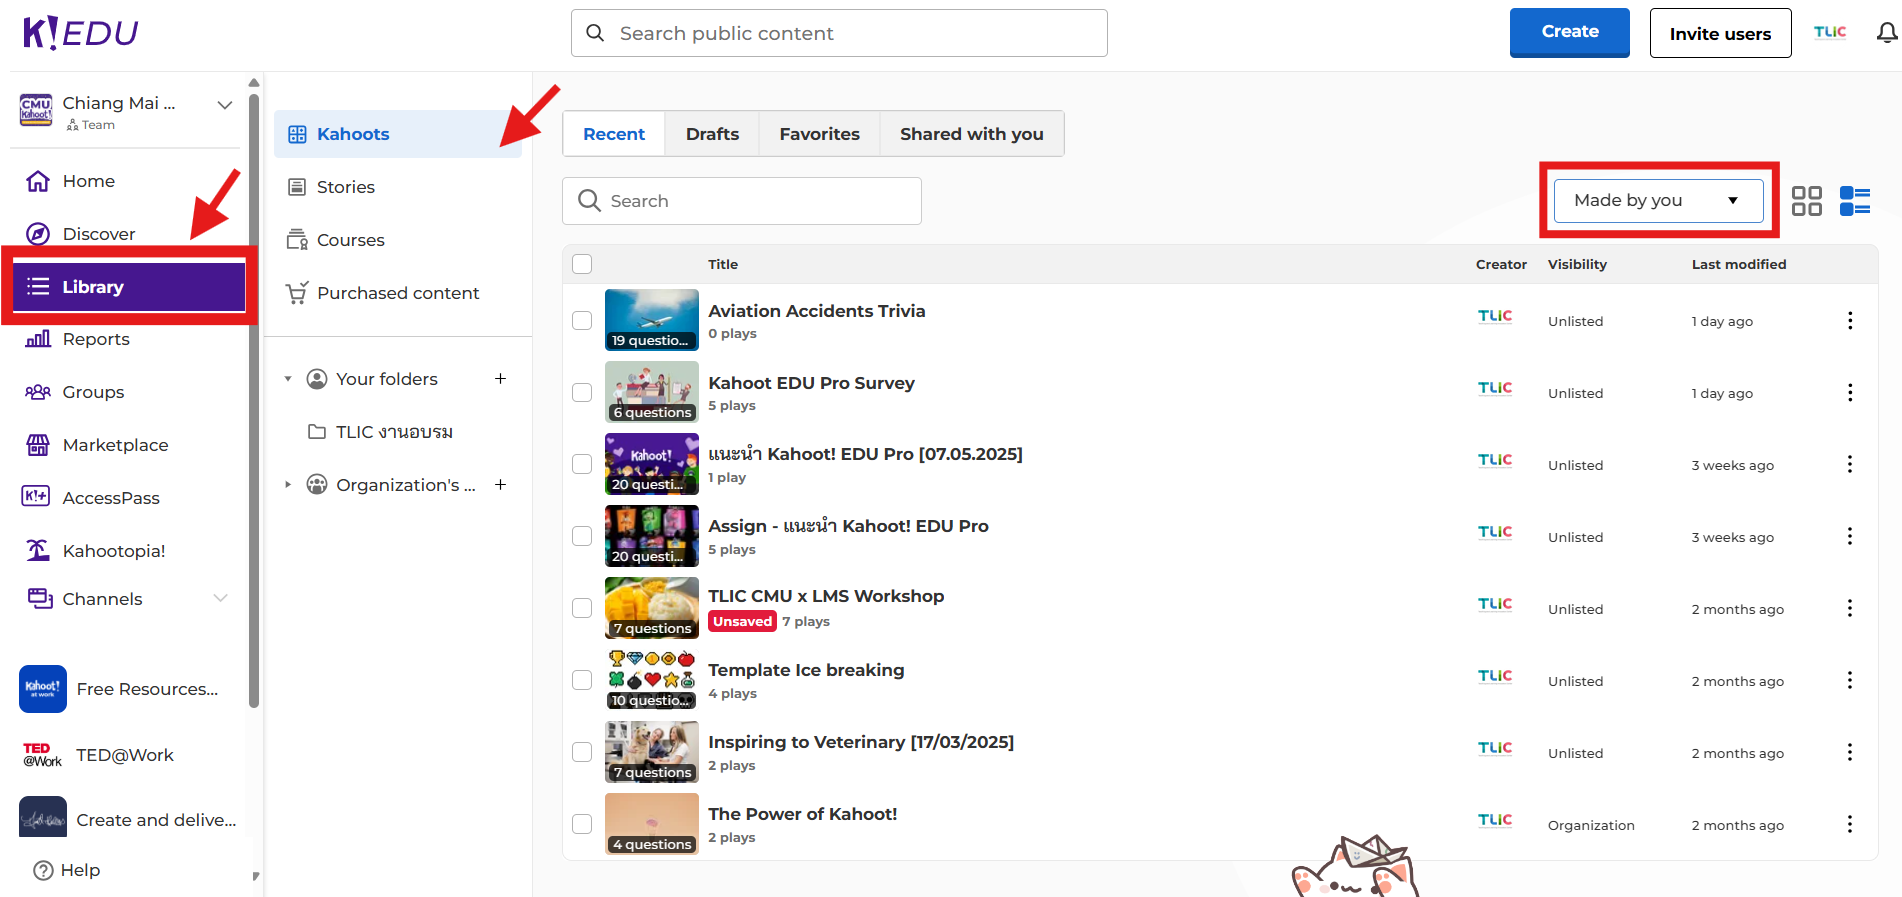Tick the Template Ice breaking checkbox
This screenshot has height=897, width=1902.
pos(582,681)
